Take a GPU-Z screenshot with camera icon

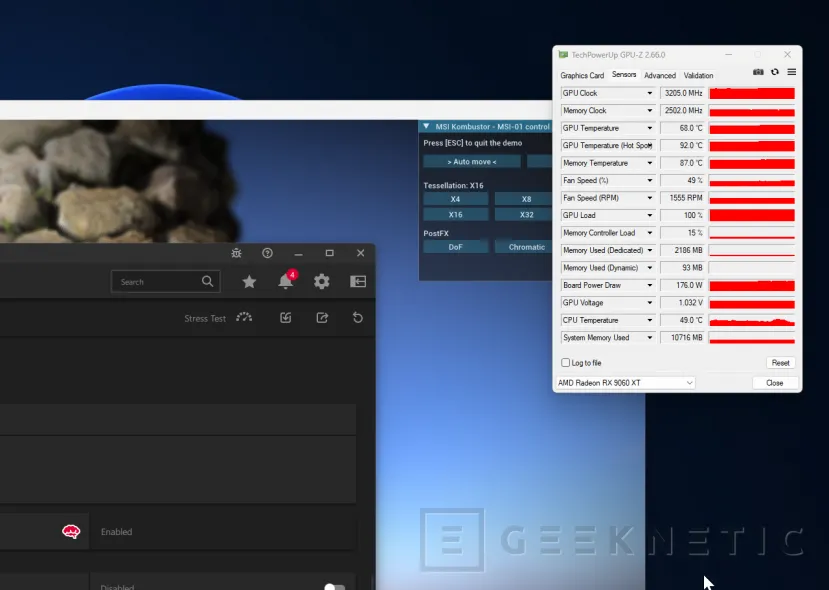(x=758, y=72)
